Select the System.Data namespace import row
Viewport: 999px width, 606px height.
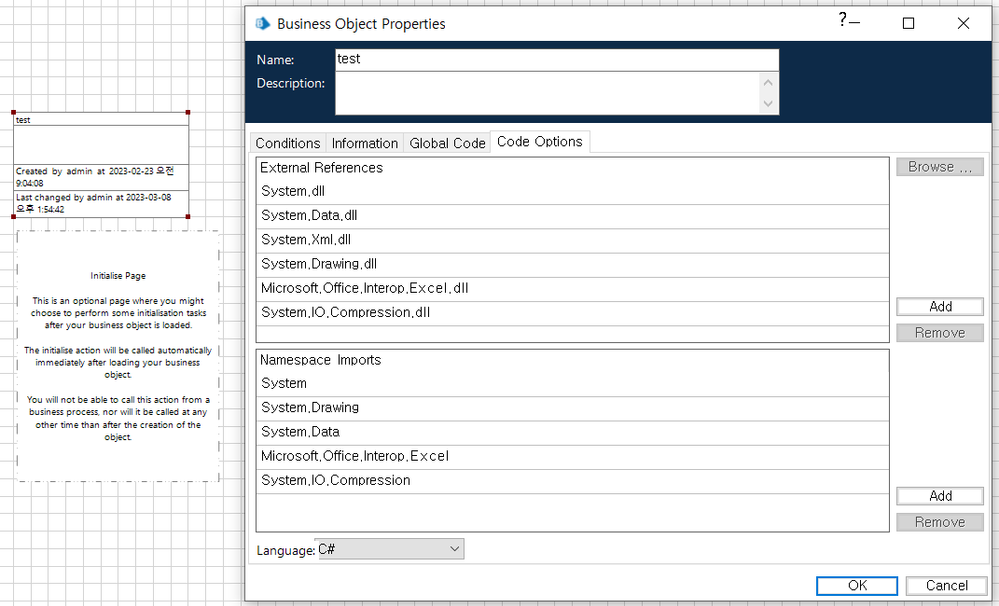coord(573,433)
